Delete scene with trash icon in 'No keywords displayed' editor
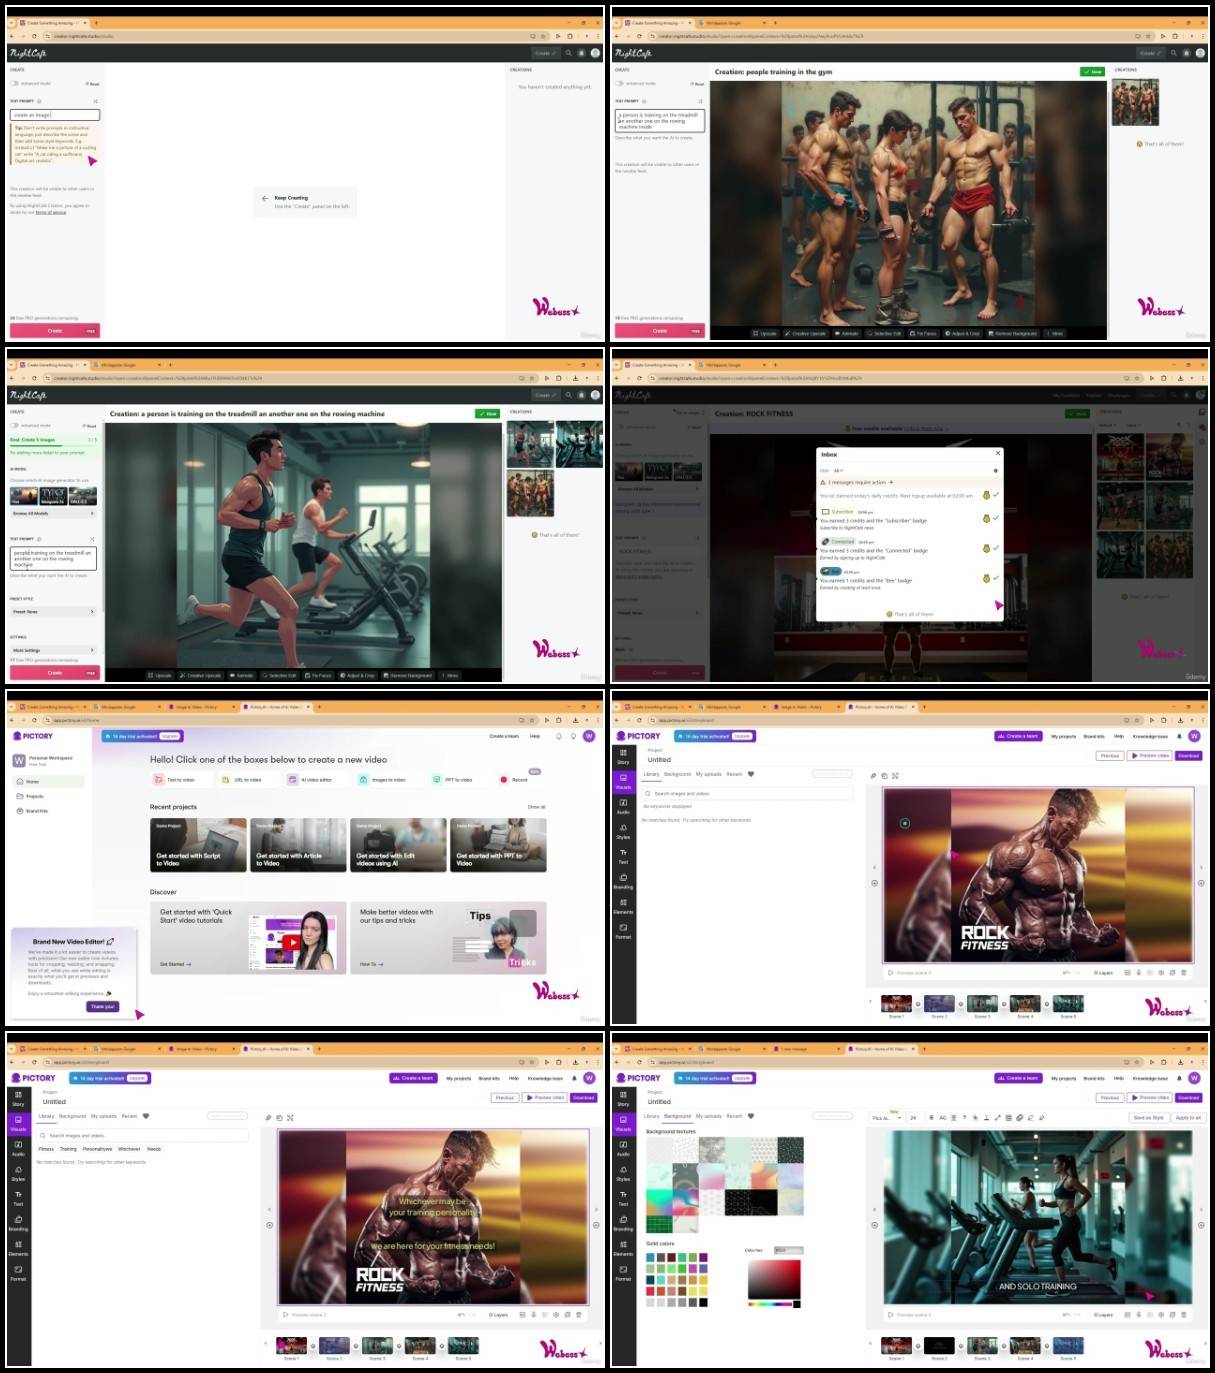This screenshot has height=1373, width=1215. pos(1184,972)
